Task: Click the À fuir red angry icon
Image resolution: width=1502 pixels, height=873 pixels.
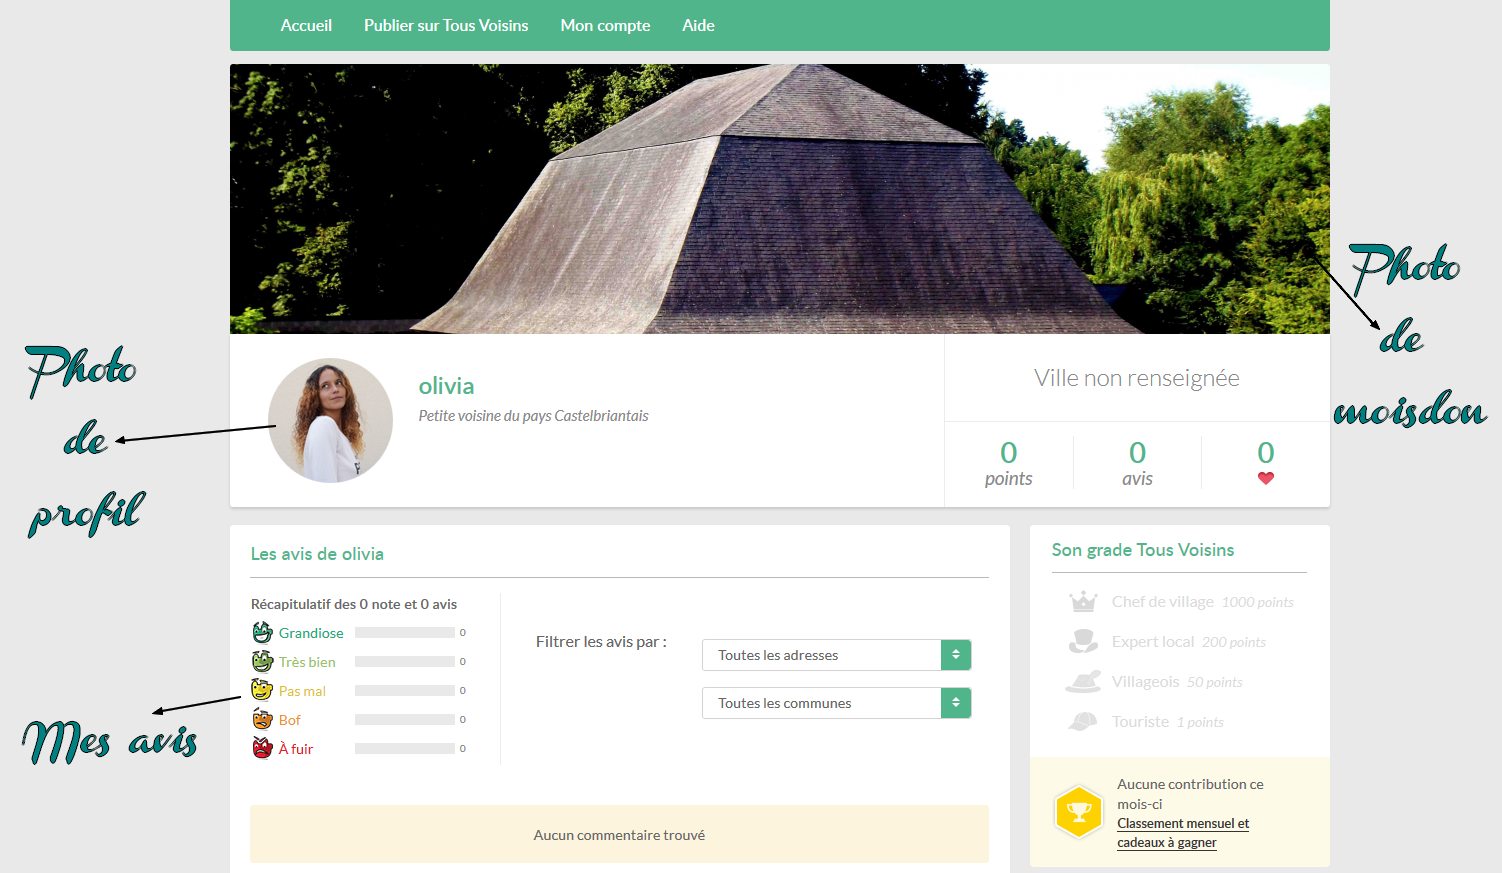Action: tap(262, 748)
